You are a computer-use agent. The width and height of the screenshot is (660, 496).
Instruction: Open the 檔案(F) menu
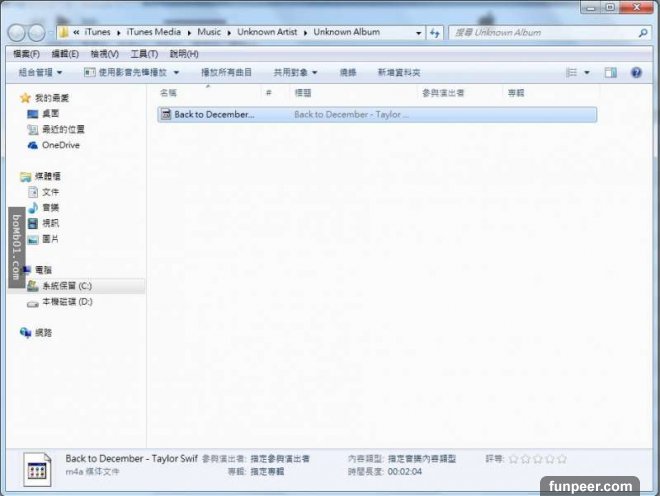(x=26, y=54)
